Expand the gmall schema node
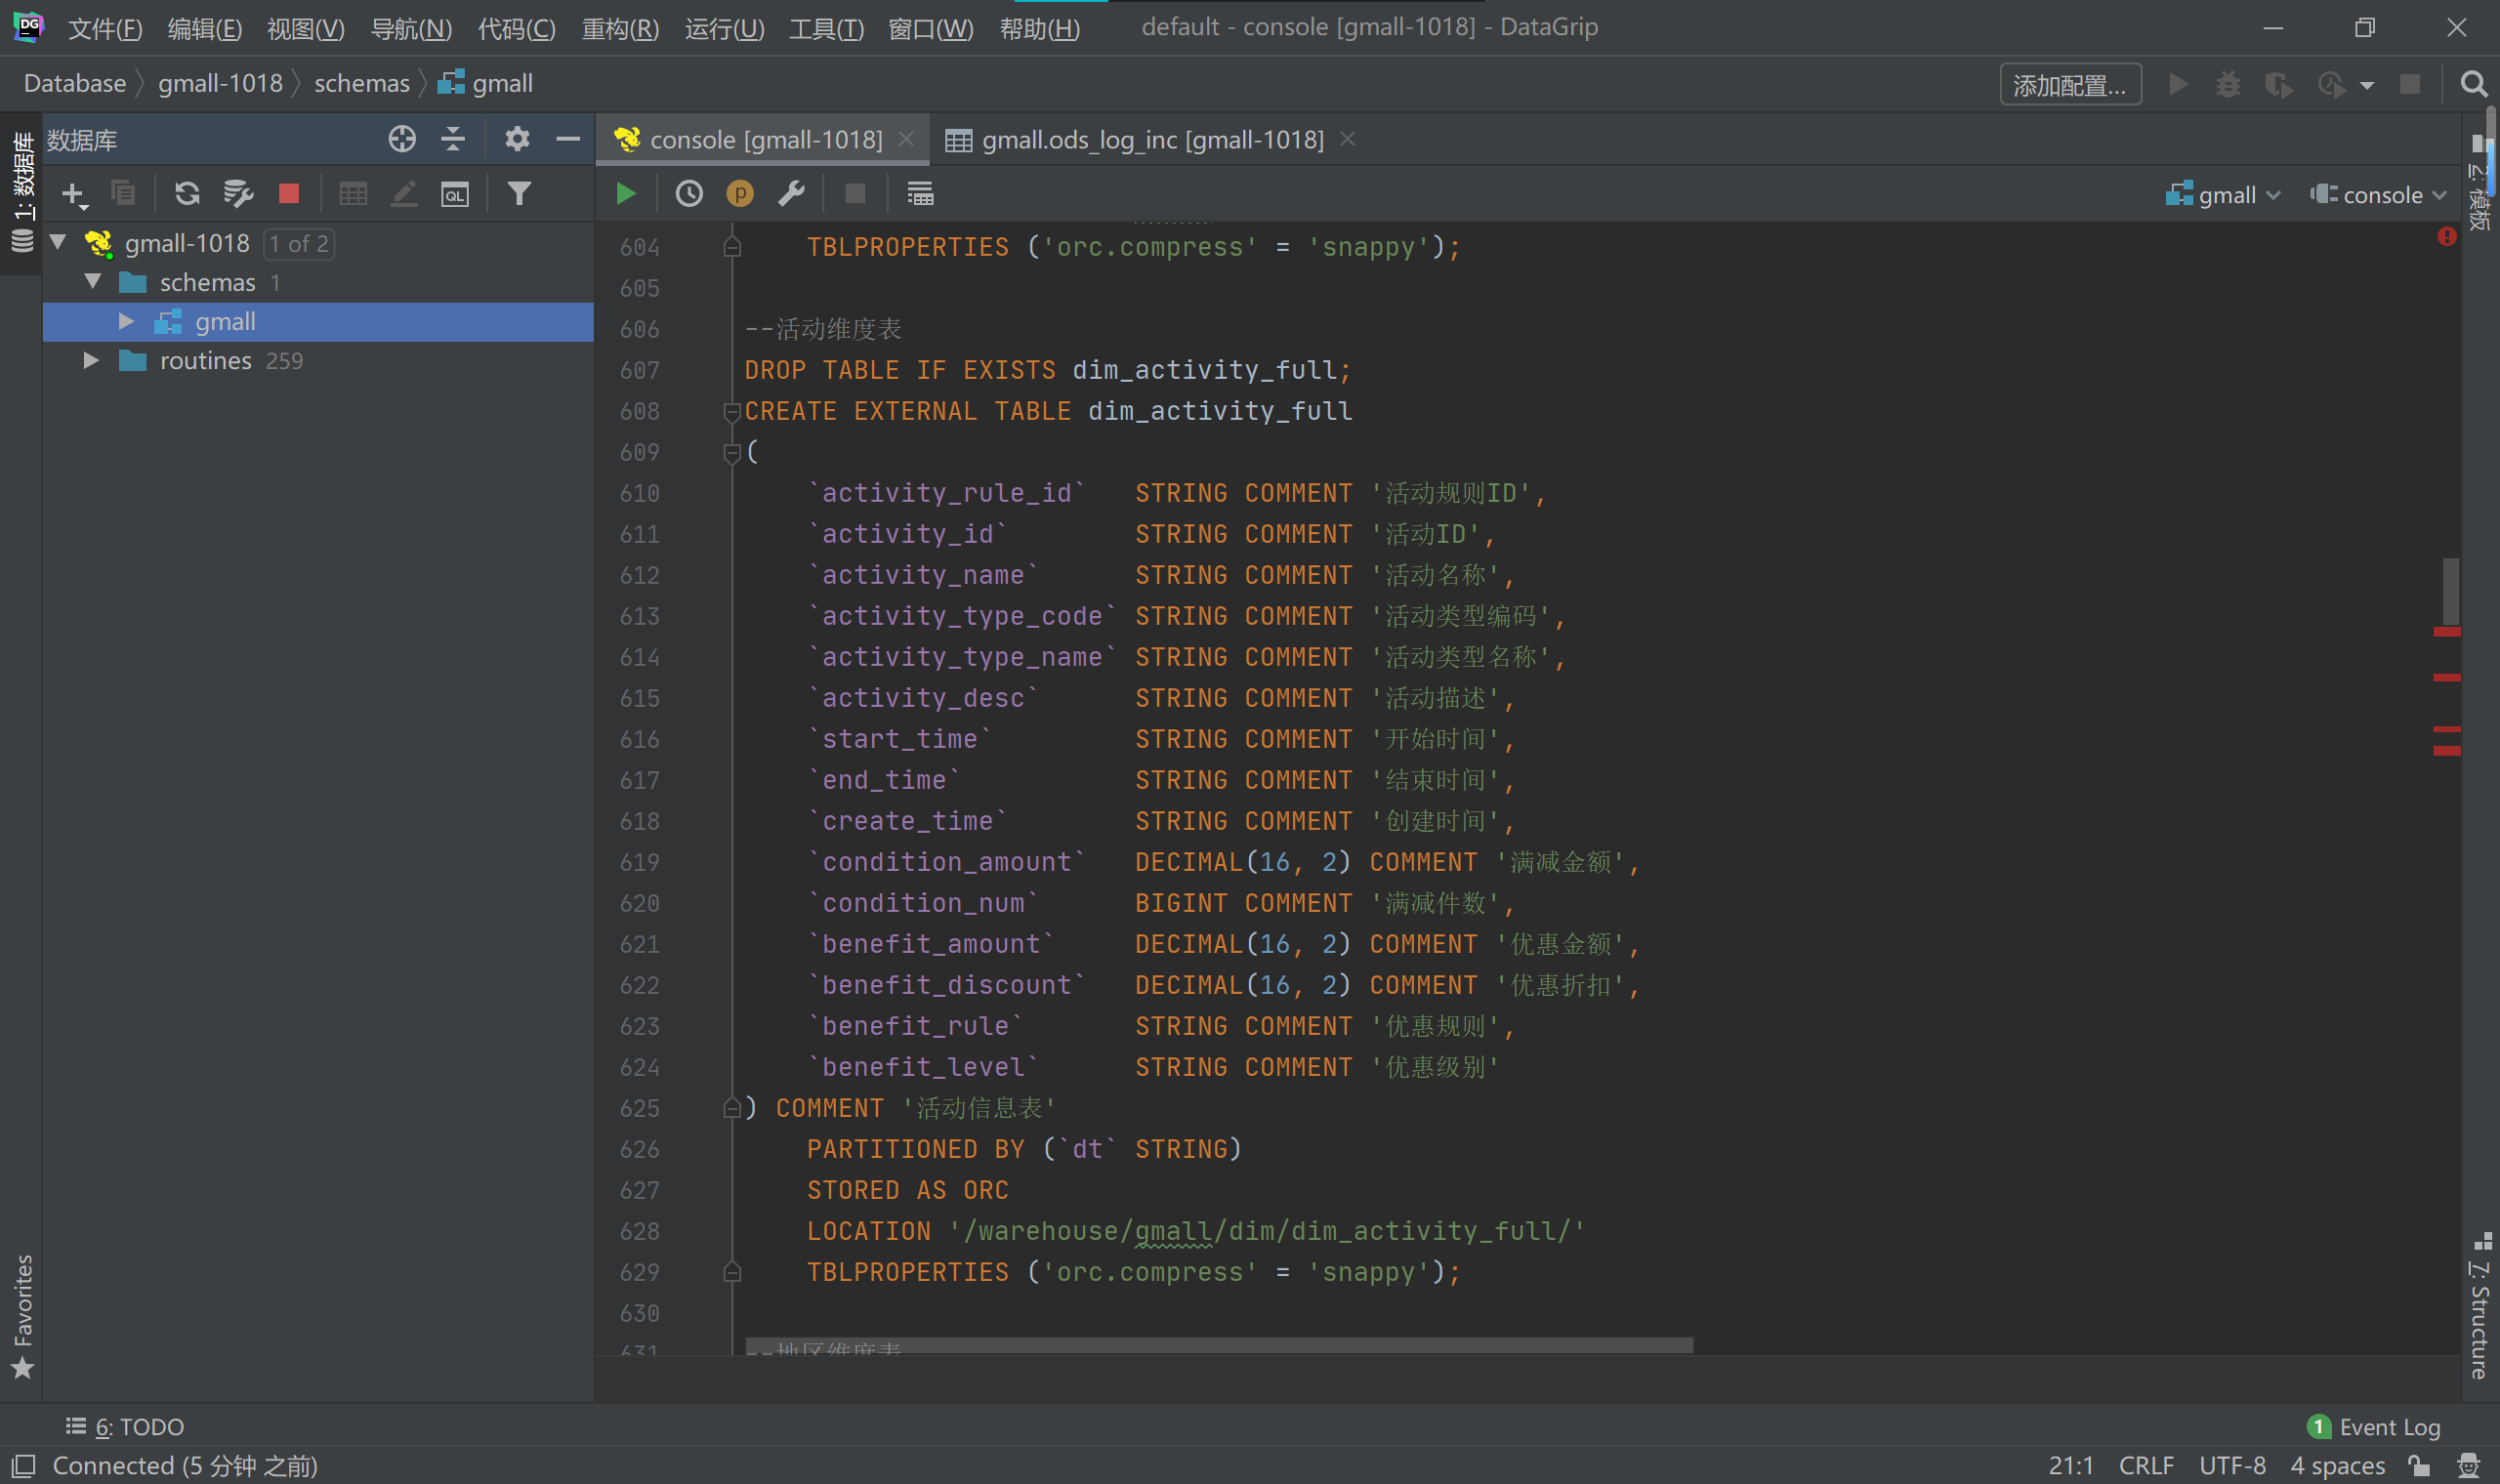This screenshot has height=1484, width=2500. [126, 322]
